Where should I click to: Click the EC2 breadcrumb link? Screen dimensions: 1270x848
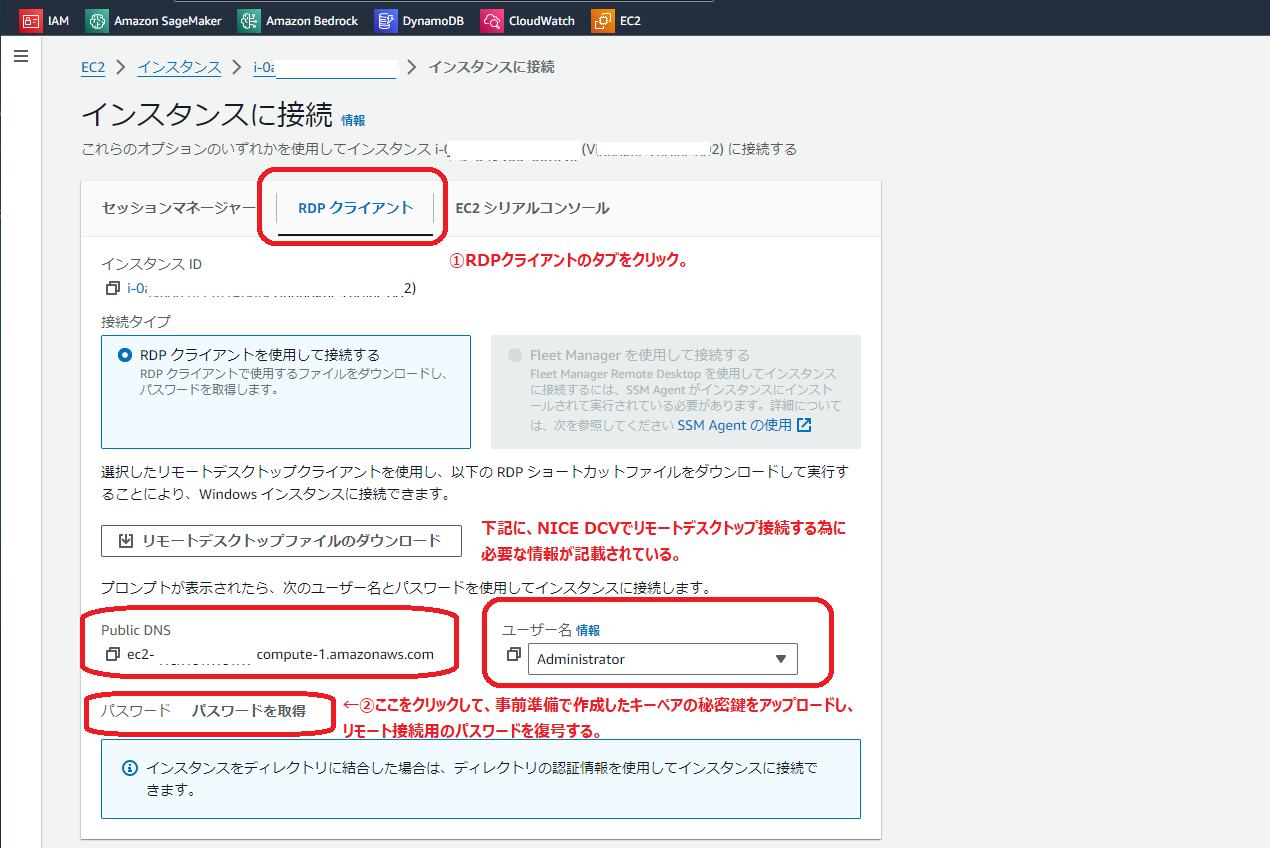click(x=93, y=67)
